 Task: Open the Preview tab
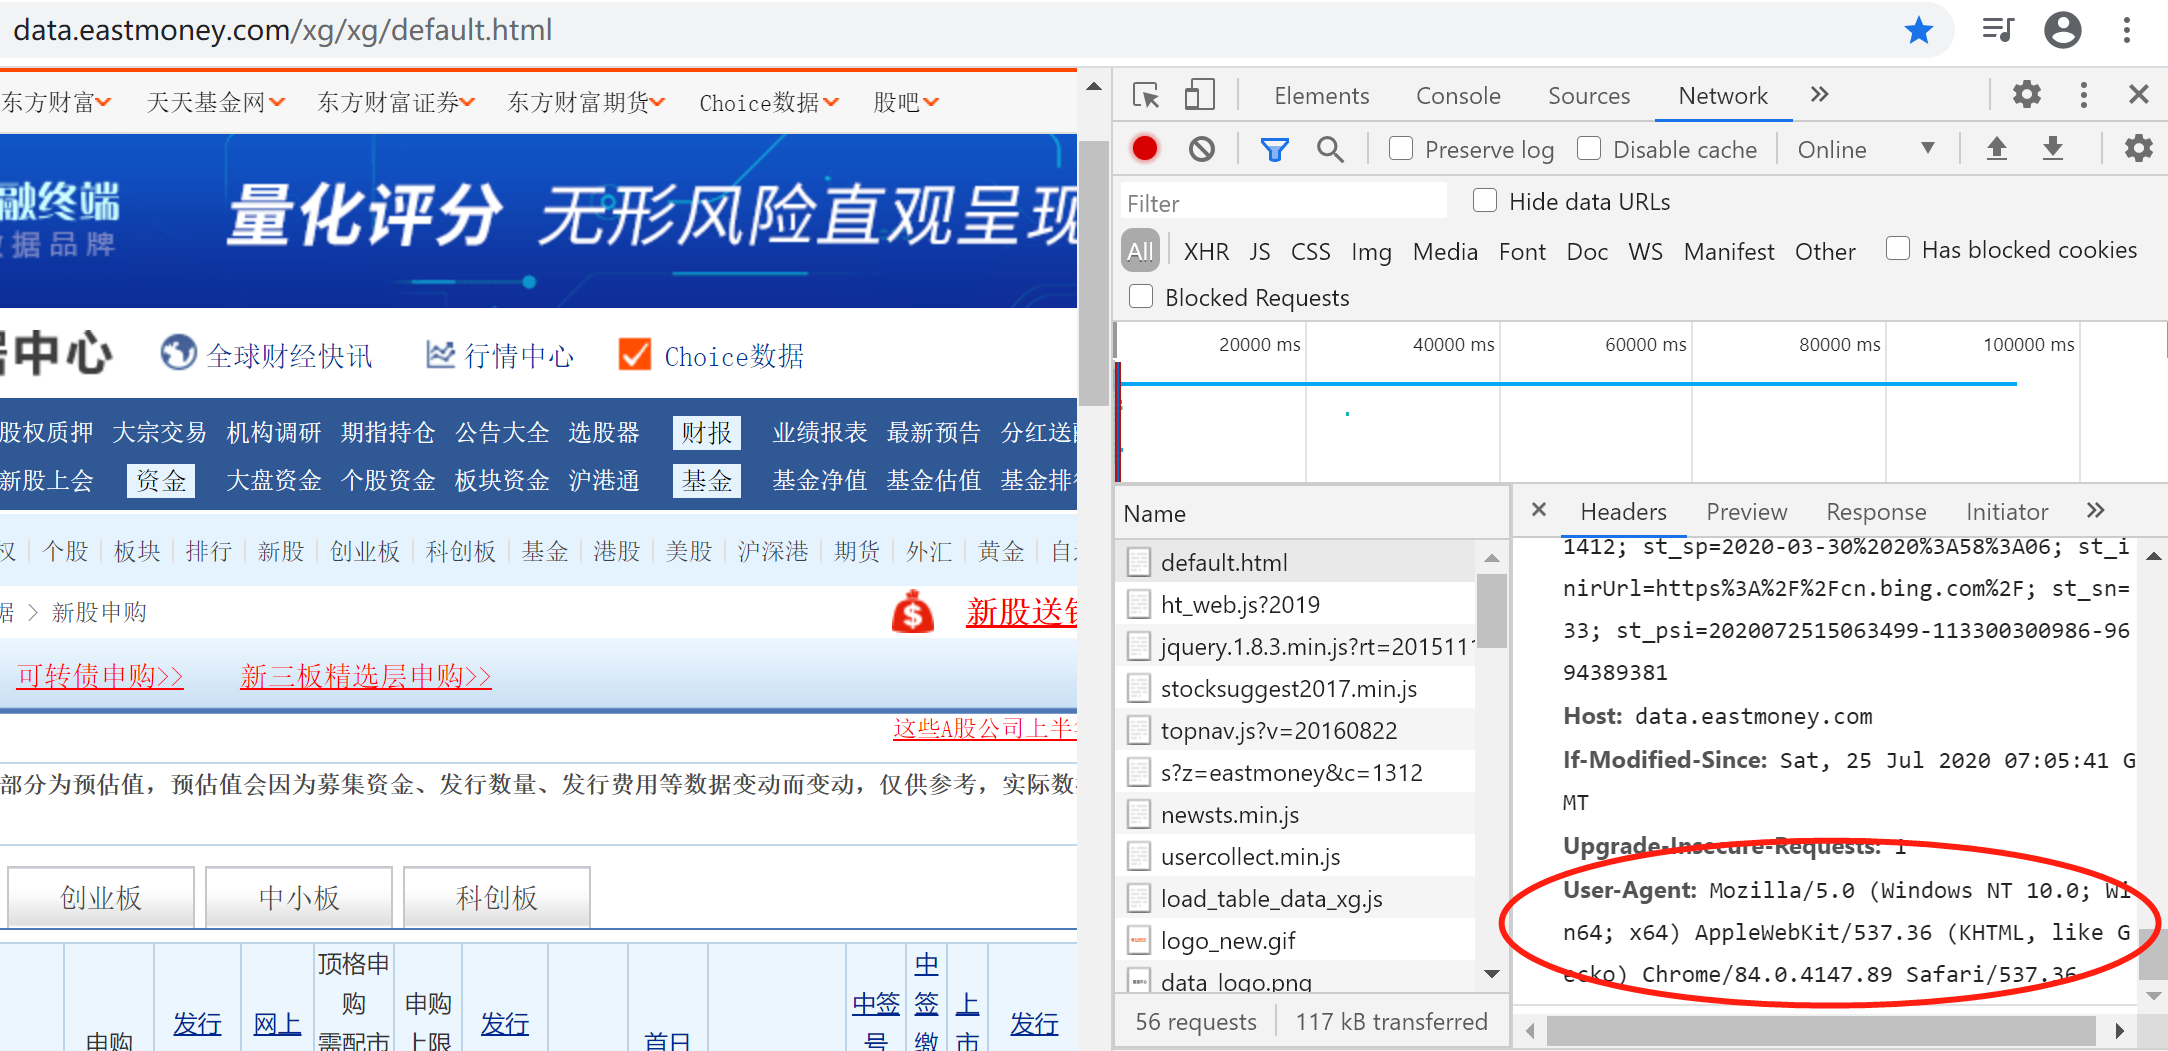coord(1746,512)
